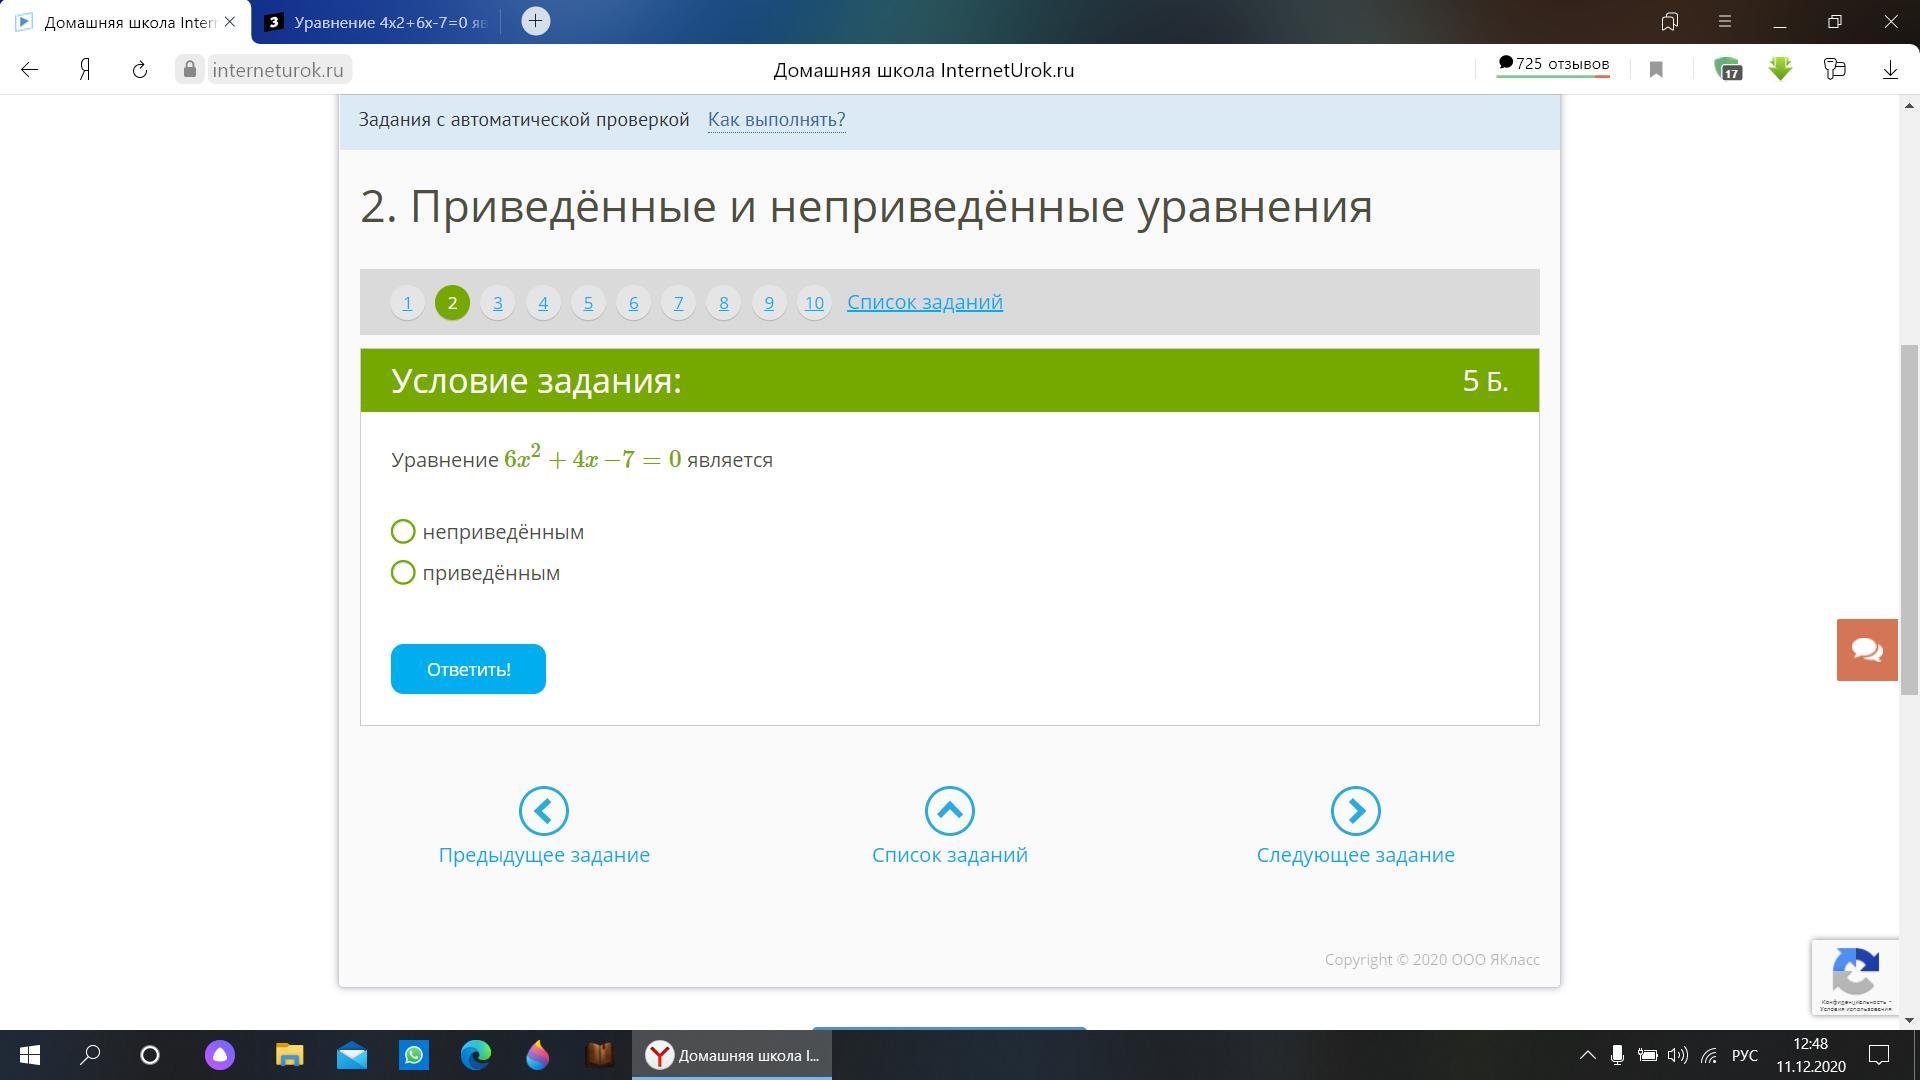
Task: Open the Как выполнять? link
Action: (776, 120)
